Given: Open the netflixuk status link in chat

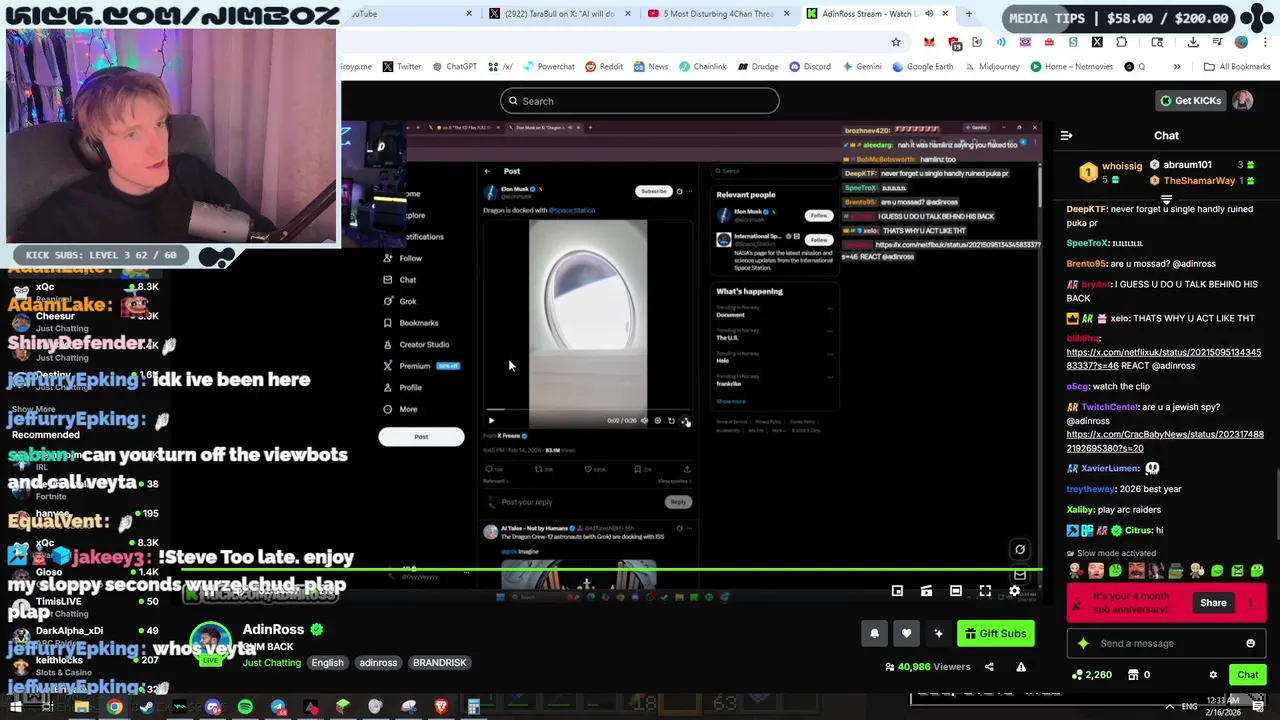Looking at the screenshot, I should point(1163,359).
